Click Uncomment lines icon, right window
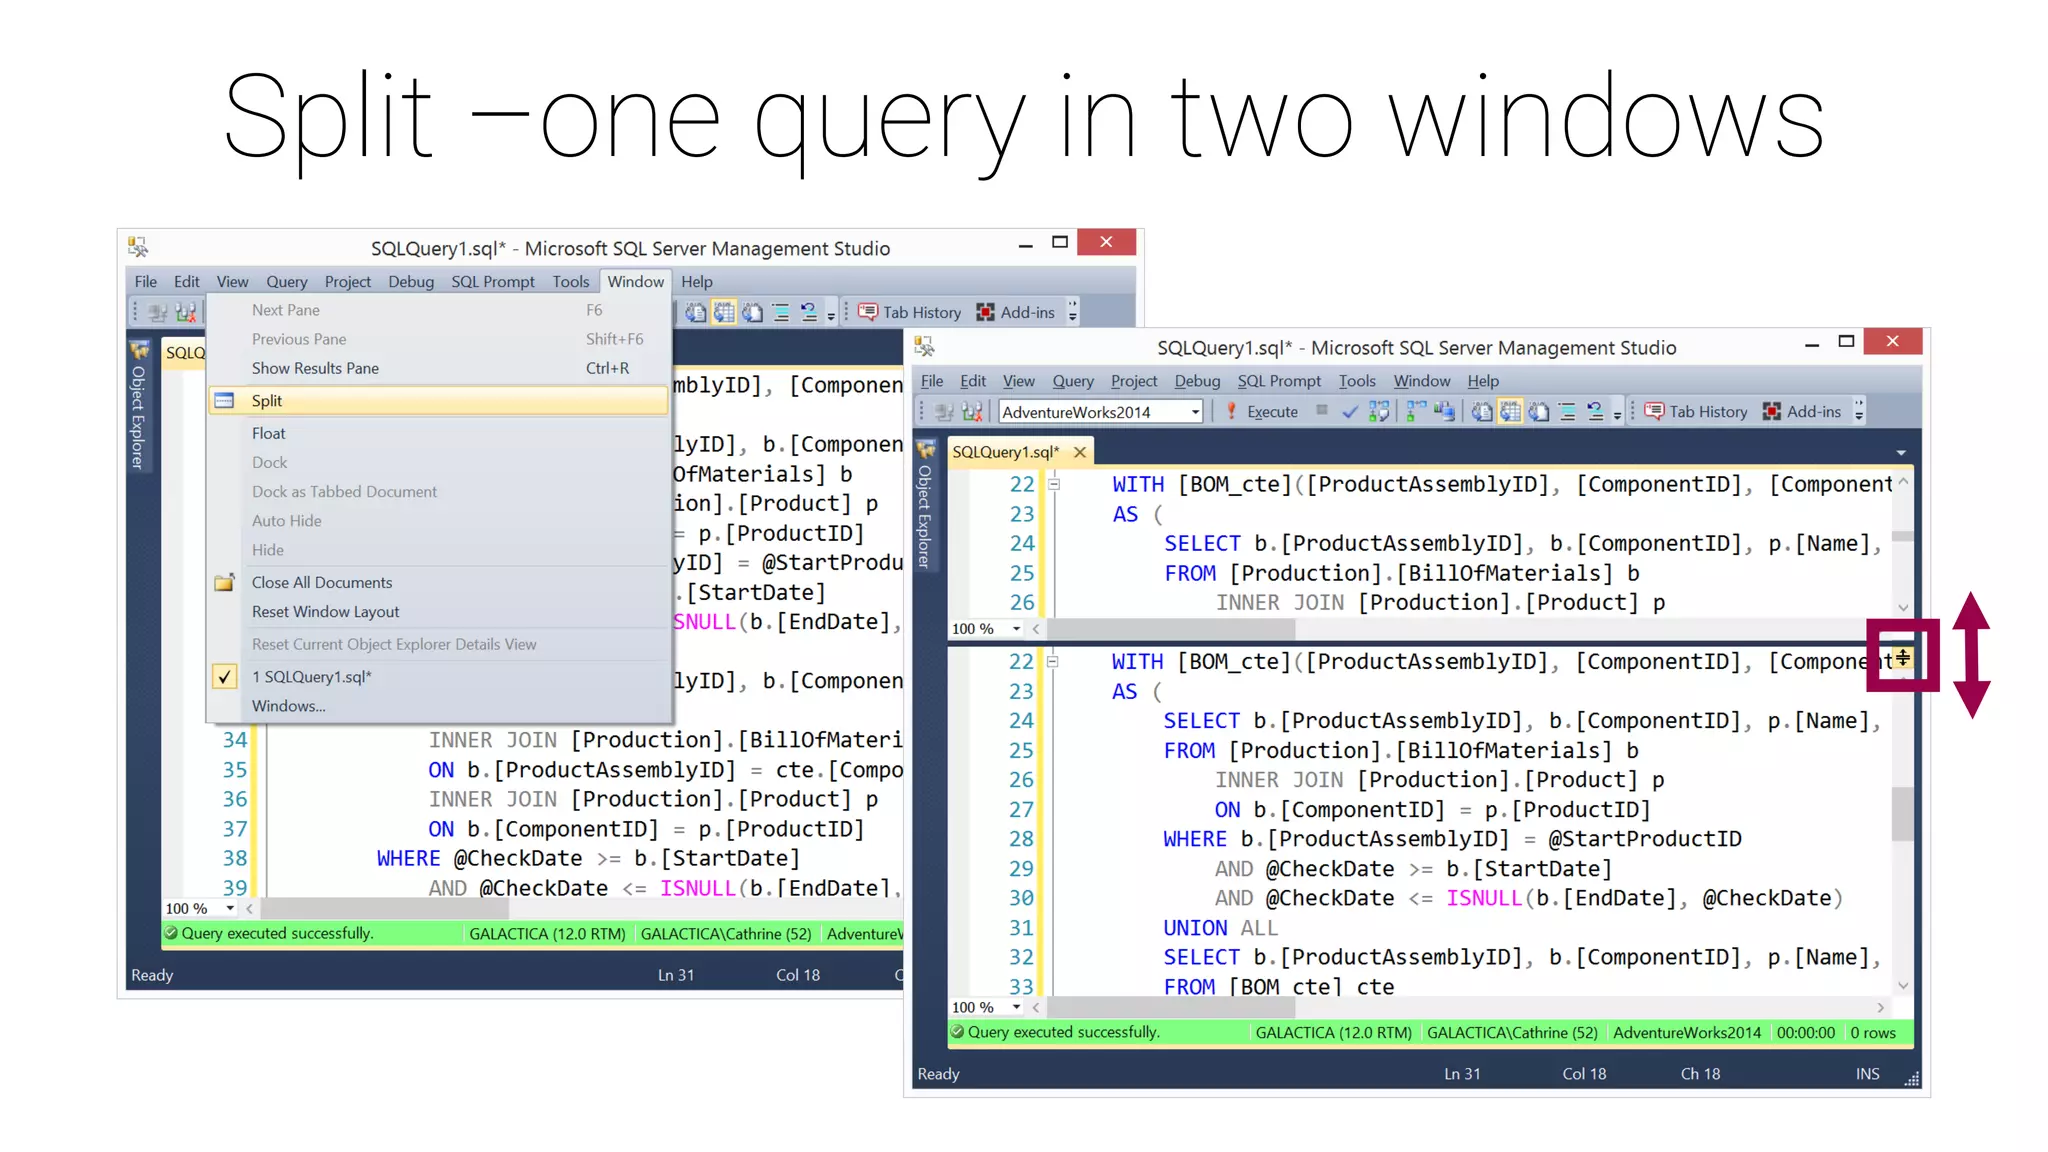 pyautogui.click(x=1595, y=411)
